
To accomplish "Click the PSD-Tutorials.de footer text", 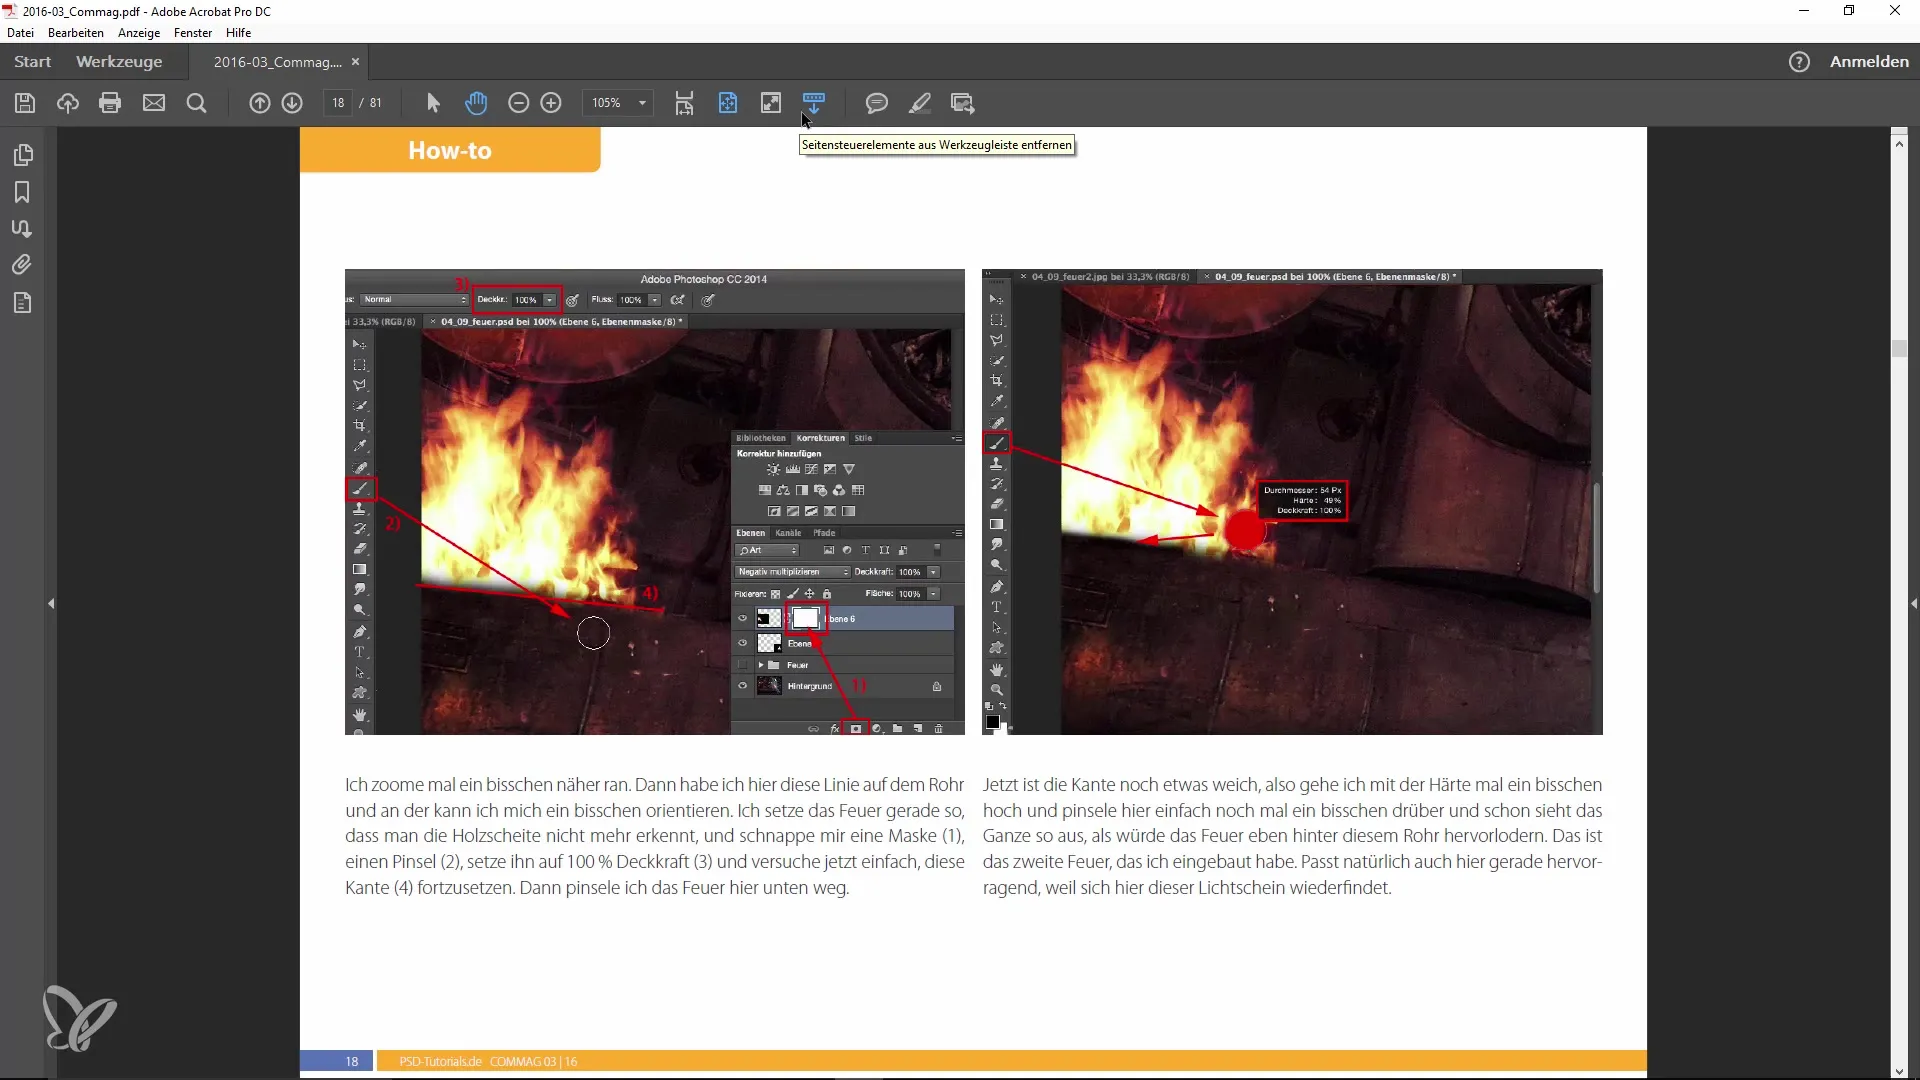I will [440, 1061].
